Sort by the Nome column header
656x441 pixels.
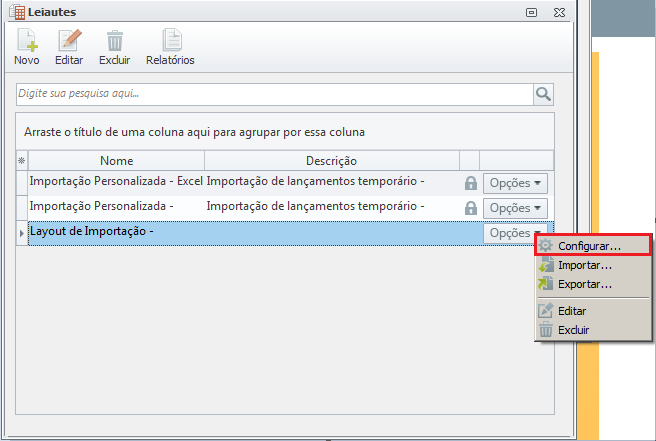click(x=116, y=161)
